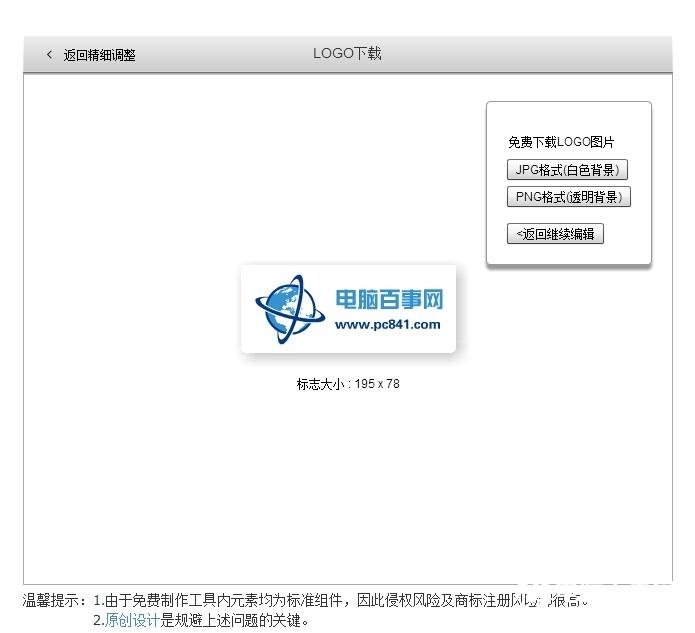This screenshot has height=633, width=695.
Task: Open the 原创设计 hyperlink
Action: (x=132, y=620)
